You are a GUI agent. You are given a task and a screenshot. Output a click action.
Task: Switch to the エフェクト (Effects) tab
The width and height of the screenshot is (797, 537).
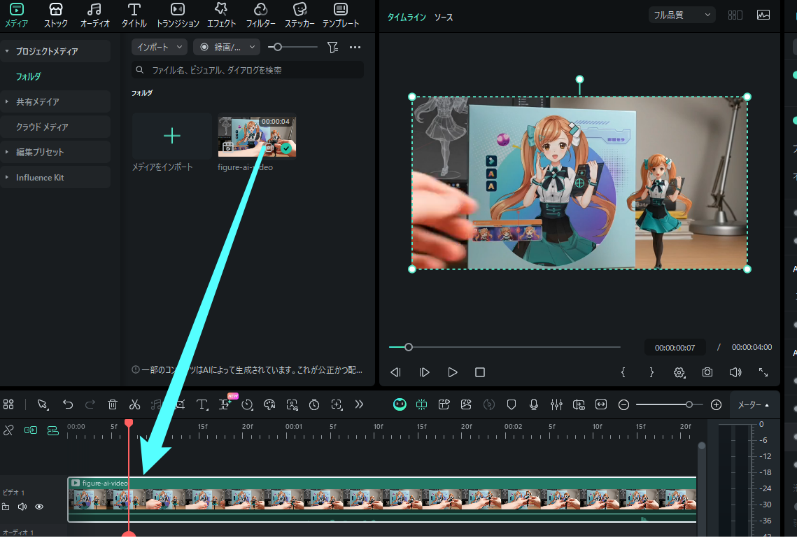pyautogui.click(x=221, y=14)
